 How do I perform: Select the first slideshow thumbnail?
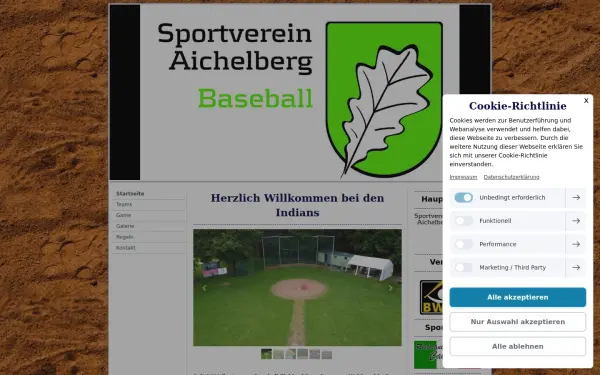coord(266,354)
